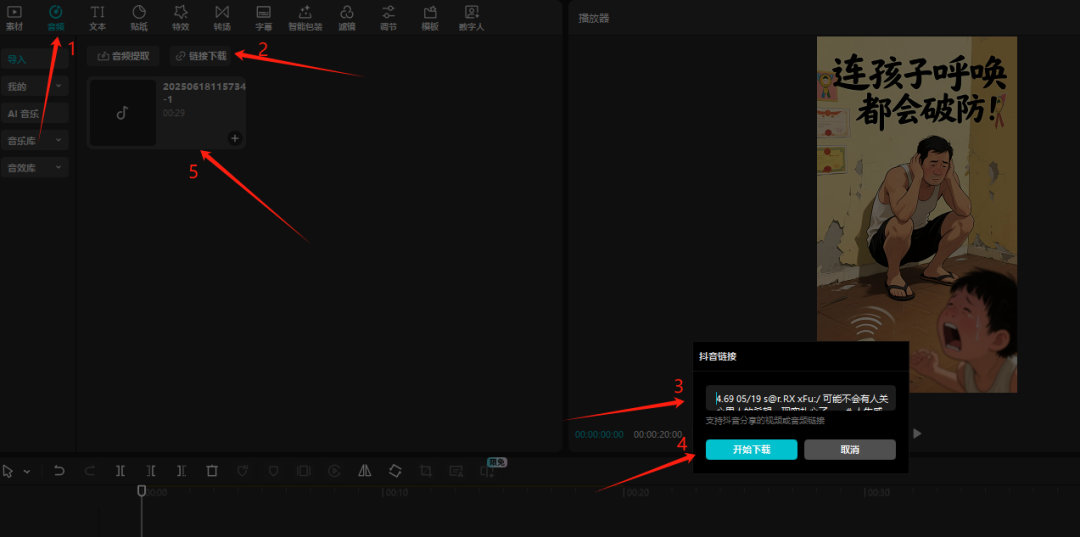Click the 00:20 mark on timeline ruler
The image size is (1080, 537).
pos(636,493)
